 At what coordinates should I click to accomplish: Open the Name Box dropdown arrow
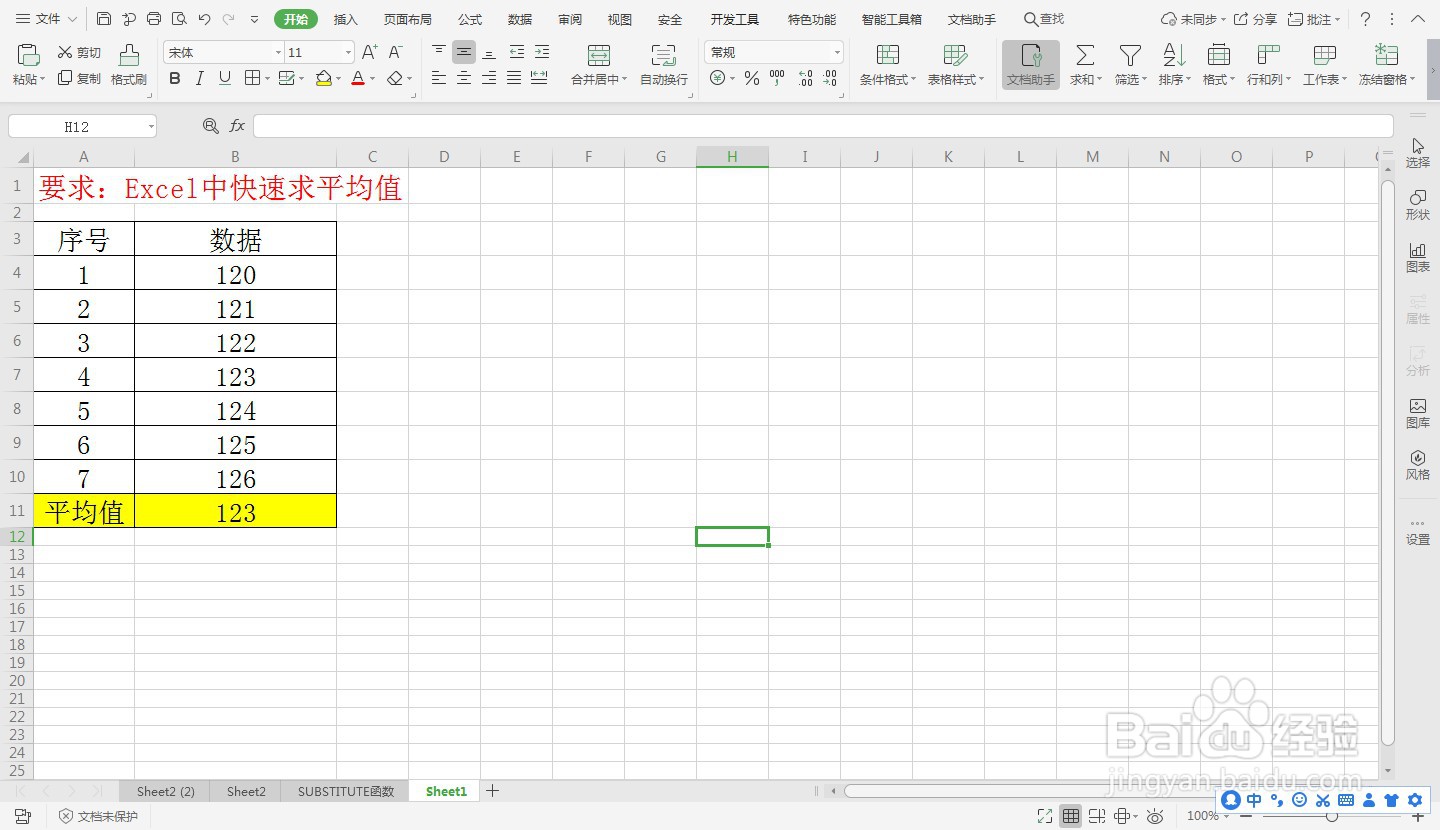pyautogui.click(x=151, y=127)
